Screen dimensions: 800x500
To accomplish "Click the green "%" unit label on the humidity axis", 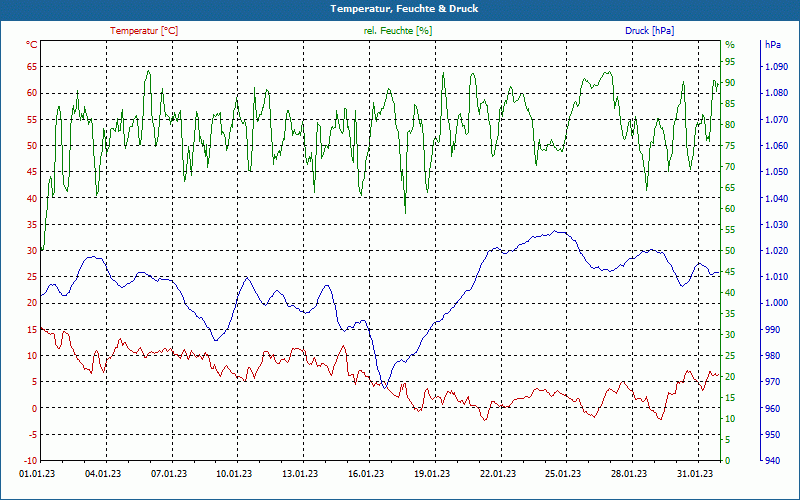I will pos(730,45).
